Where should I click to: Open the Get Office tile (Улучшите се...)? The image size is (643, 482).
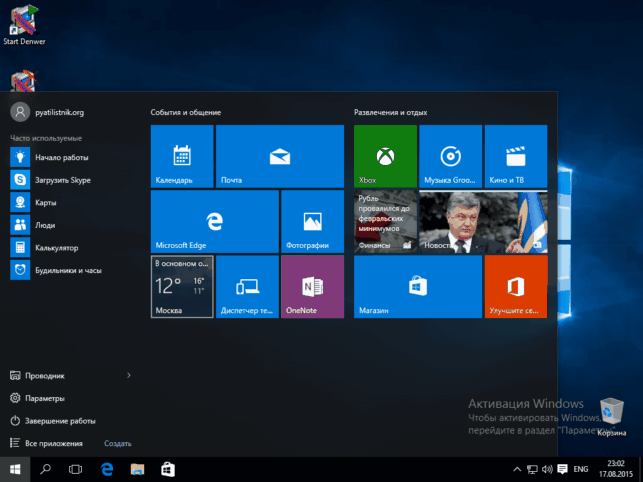coord(516,287)
